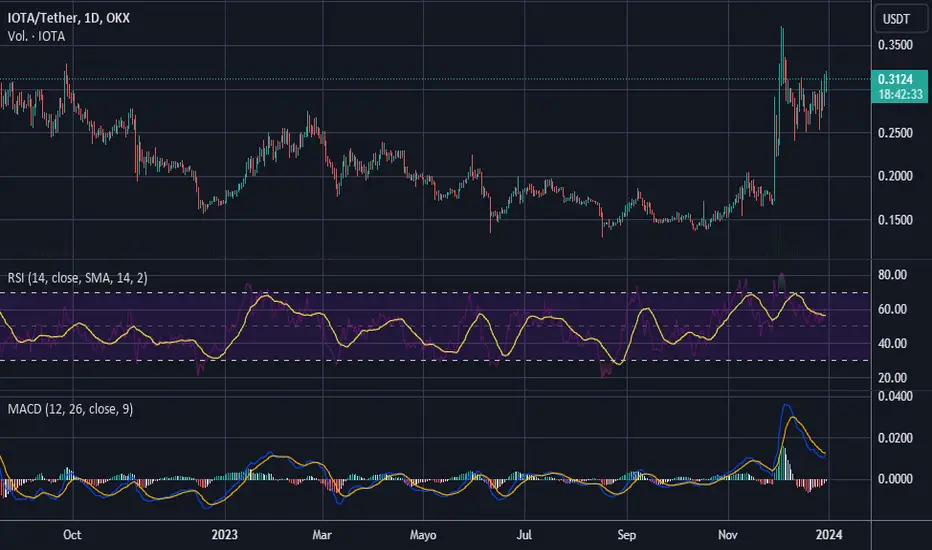Click the Nov label on time axis
This screenshot has width=932, height=550.
728,535
